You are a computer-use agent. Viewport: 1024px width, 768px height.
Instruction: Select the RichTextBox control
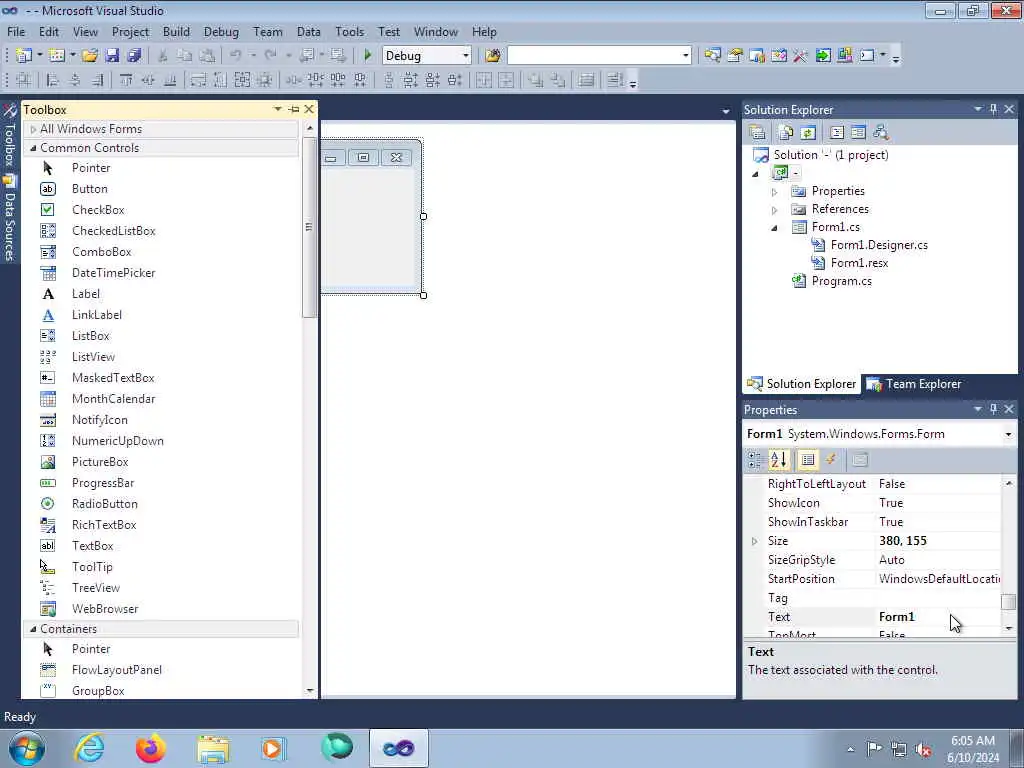[x=104, y=524]
